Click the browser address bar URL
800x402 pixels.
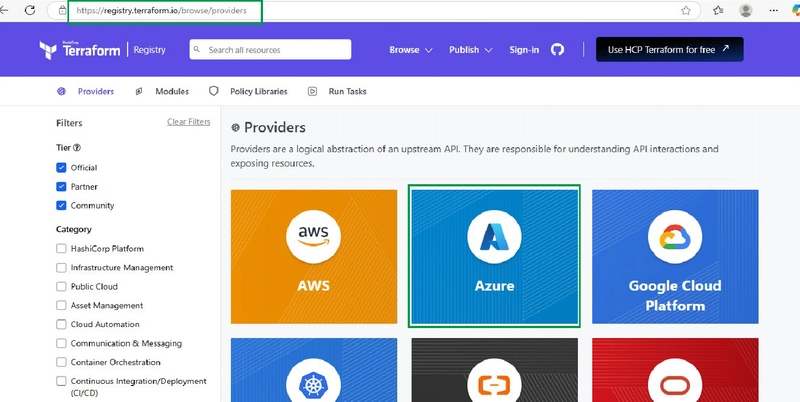click(x=161, y=10)
